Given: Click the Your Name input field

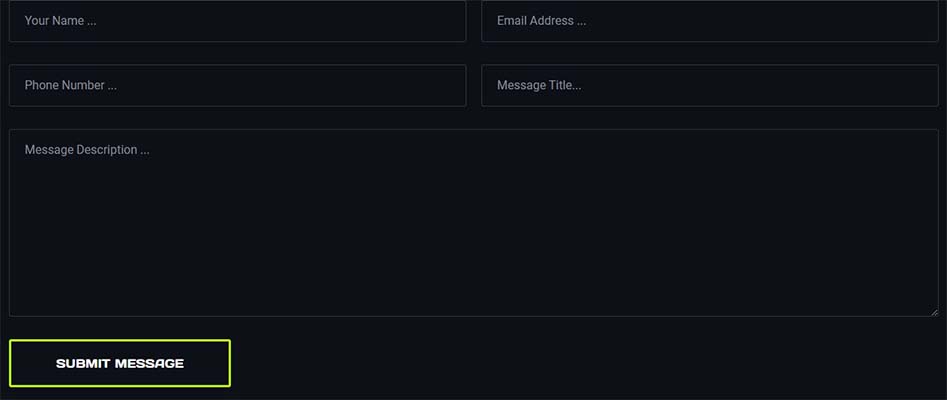Looking at the screenshot, I should click(x=237, y=21).
